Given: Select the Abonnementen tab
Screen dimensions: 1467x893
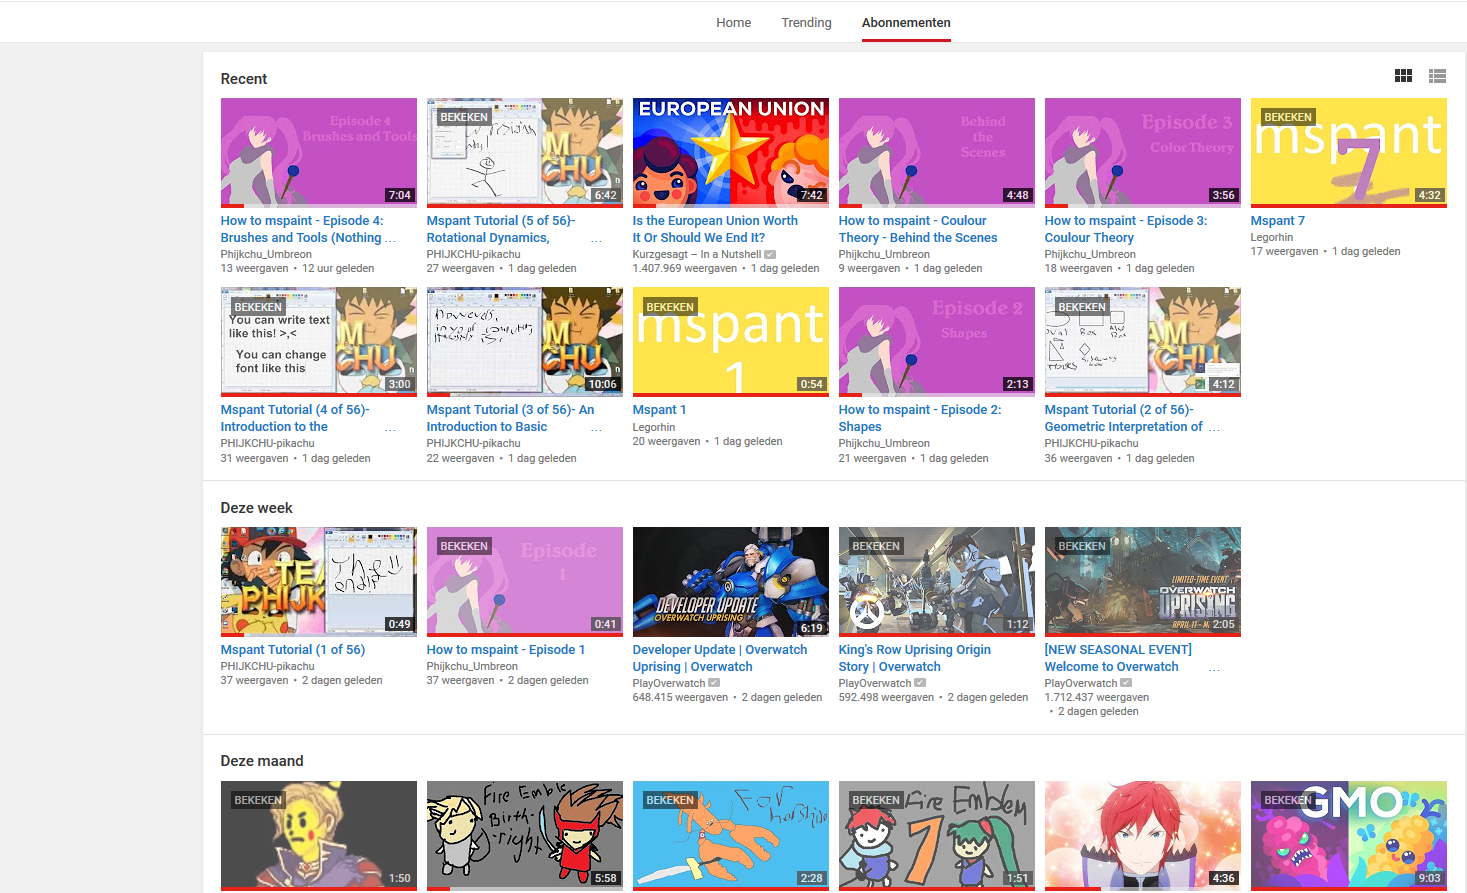Looking at the screenshot, I should pos(906,22).
